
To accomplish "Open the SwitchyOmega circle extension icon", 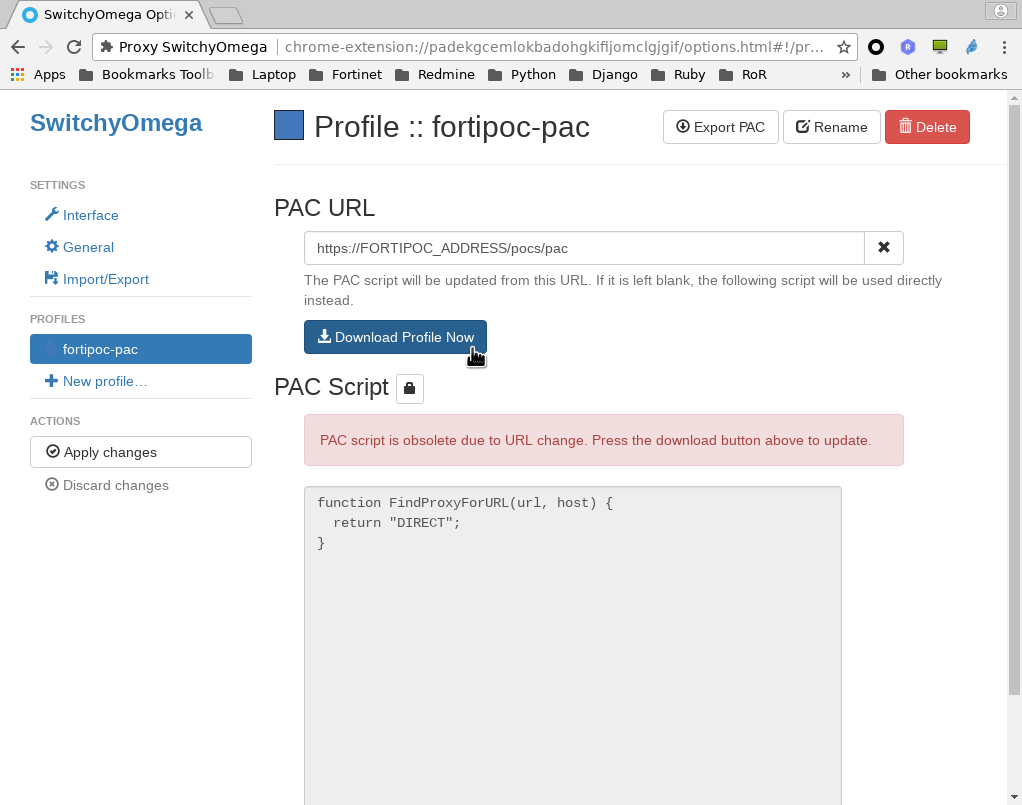I will click(876, 47).
